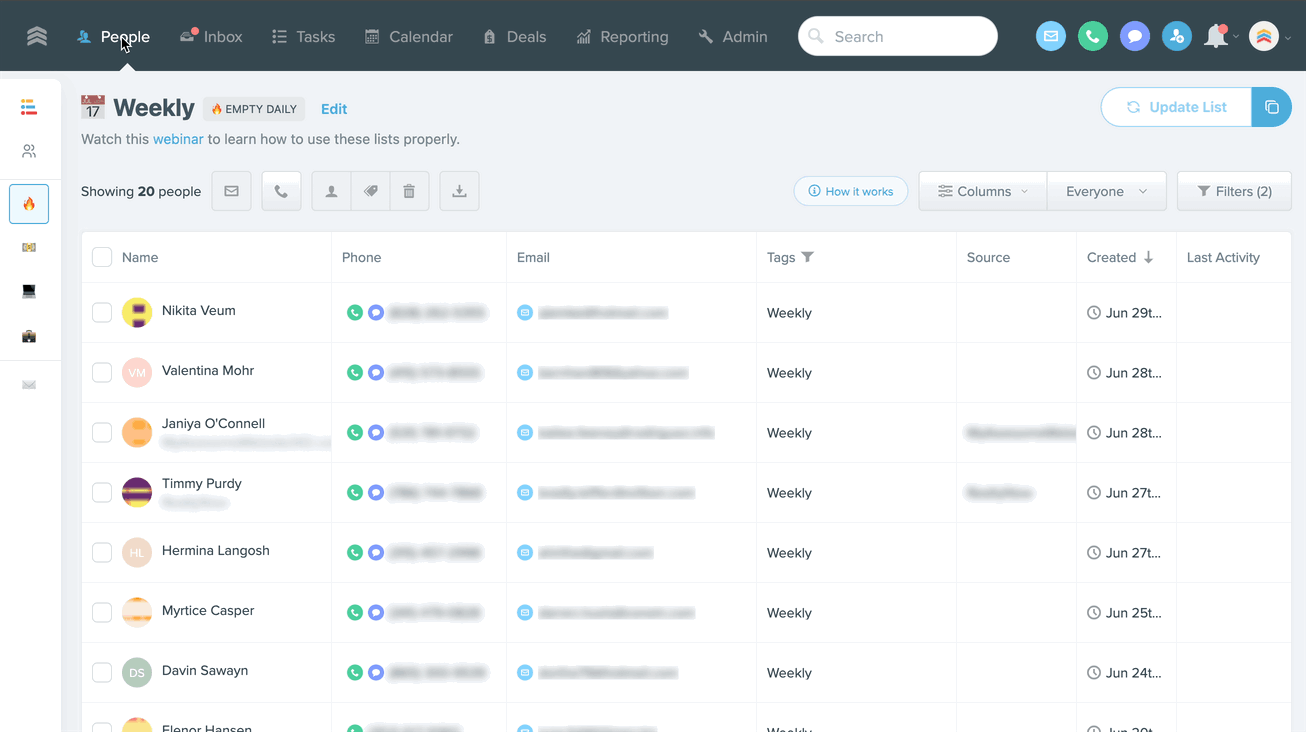
Task: Open the People tab
Action: tap(113, 37)
